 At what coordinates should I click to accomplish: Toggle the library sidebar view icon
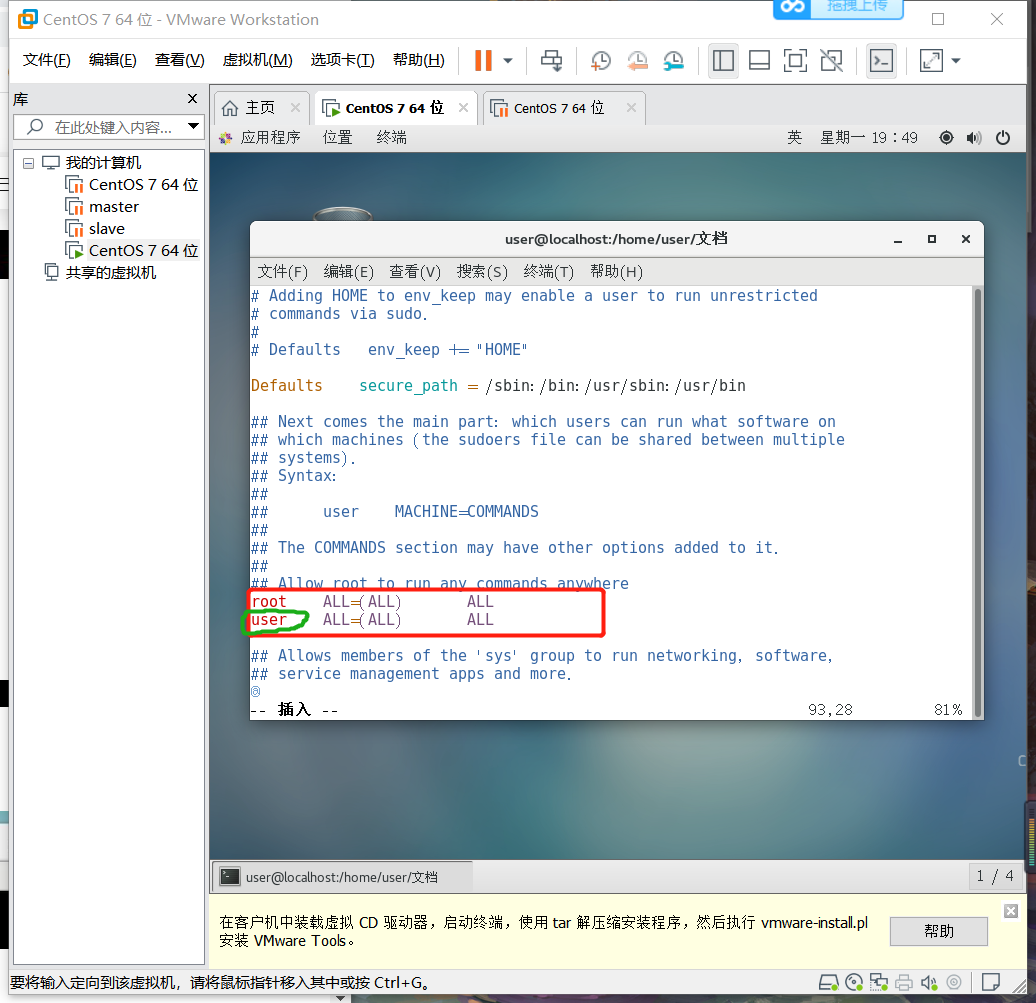pyautogui.click(x=723, y=61)
